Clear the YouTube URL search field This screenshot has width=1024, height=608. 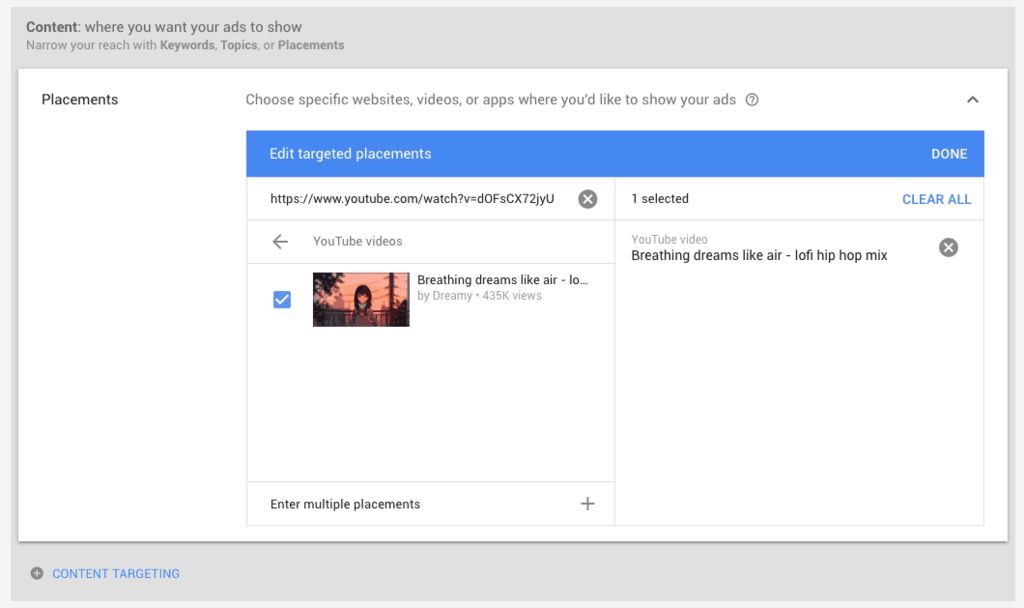(x=587, y=199)
